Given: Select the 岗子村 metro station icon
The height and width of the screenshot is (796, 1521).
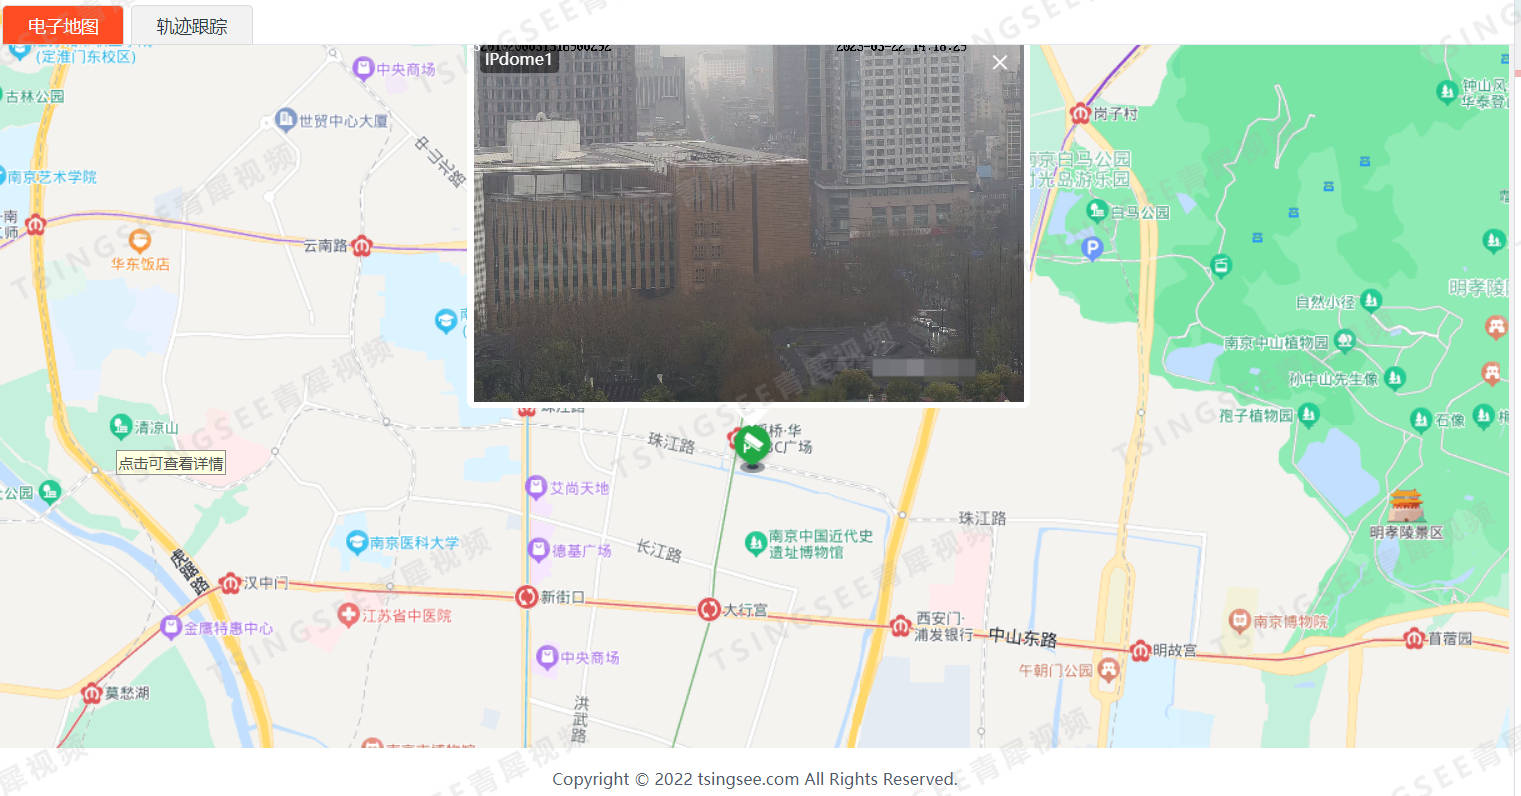Looking at the screenshot, I should [1080, 113].
